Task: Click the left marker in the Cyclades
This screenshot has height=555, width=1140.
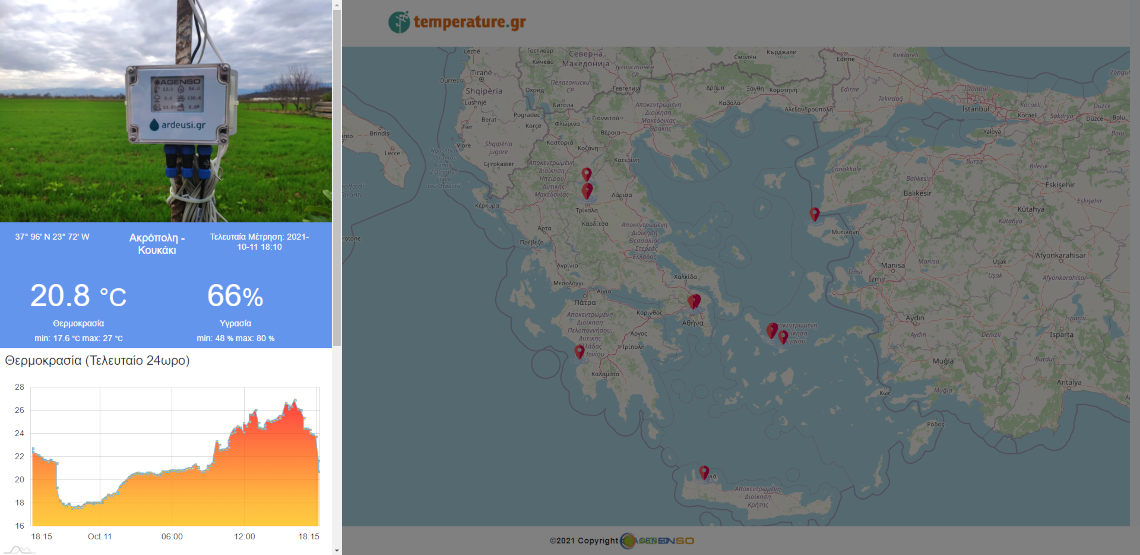Action: (x=772, y=330)
